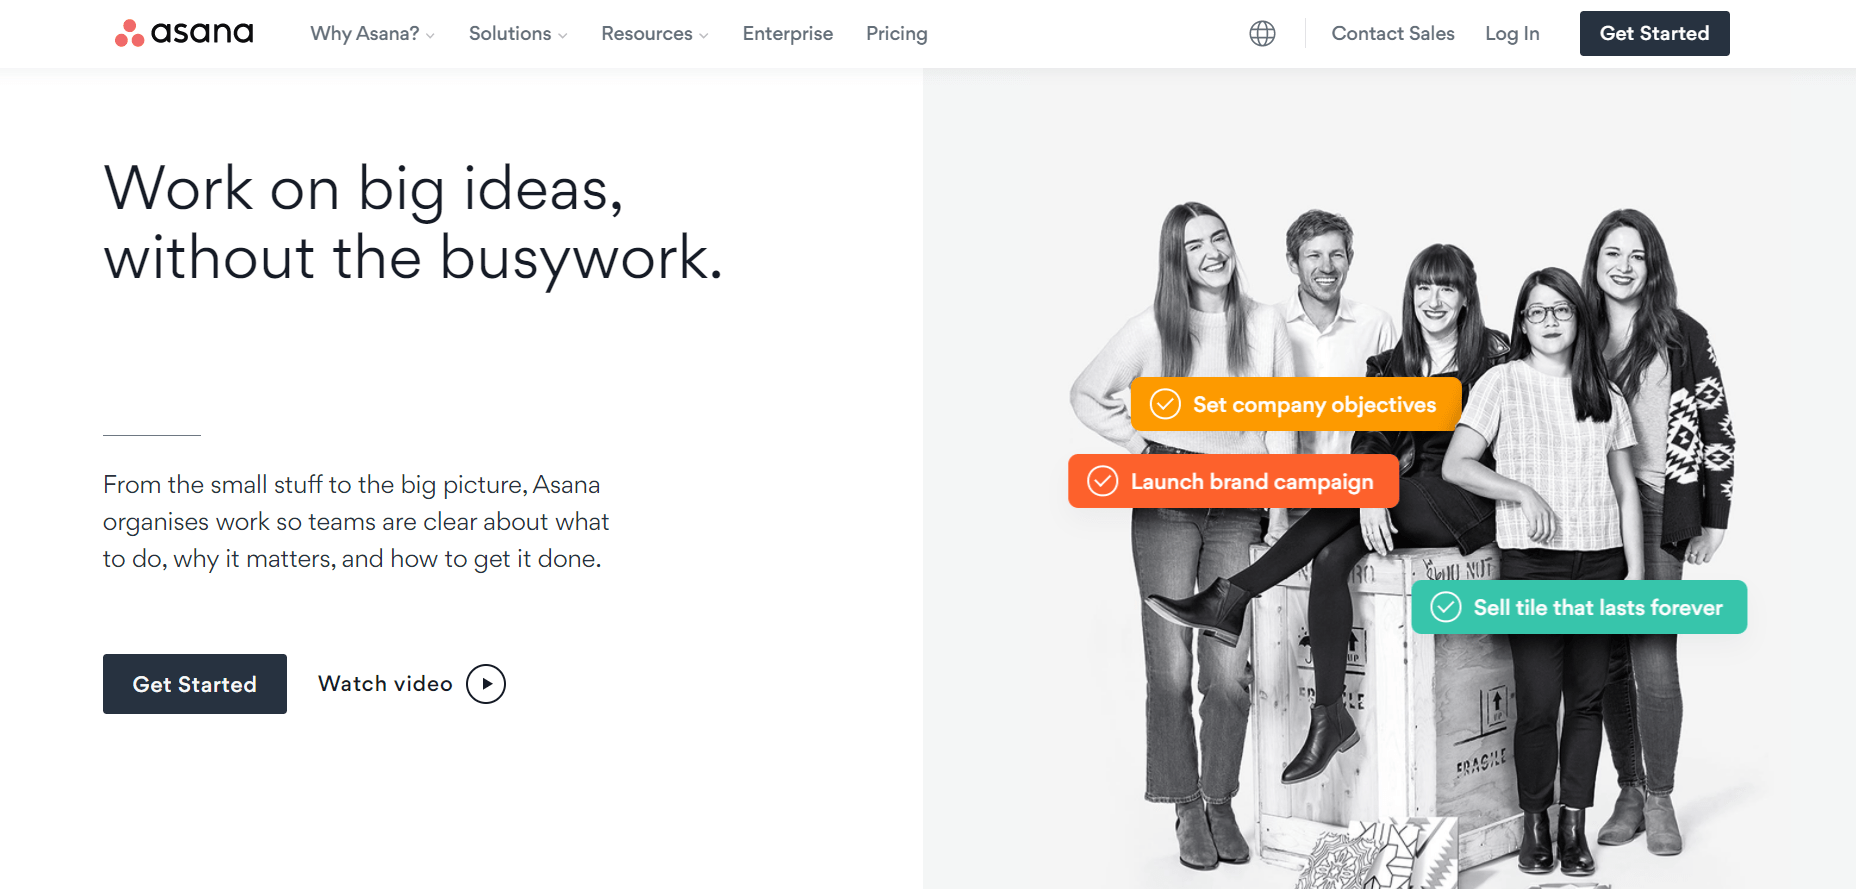This screenshot has width=1856, height=889.
Task: Open the globe language selector
Action: (1262, 33)
